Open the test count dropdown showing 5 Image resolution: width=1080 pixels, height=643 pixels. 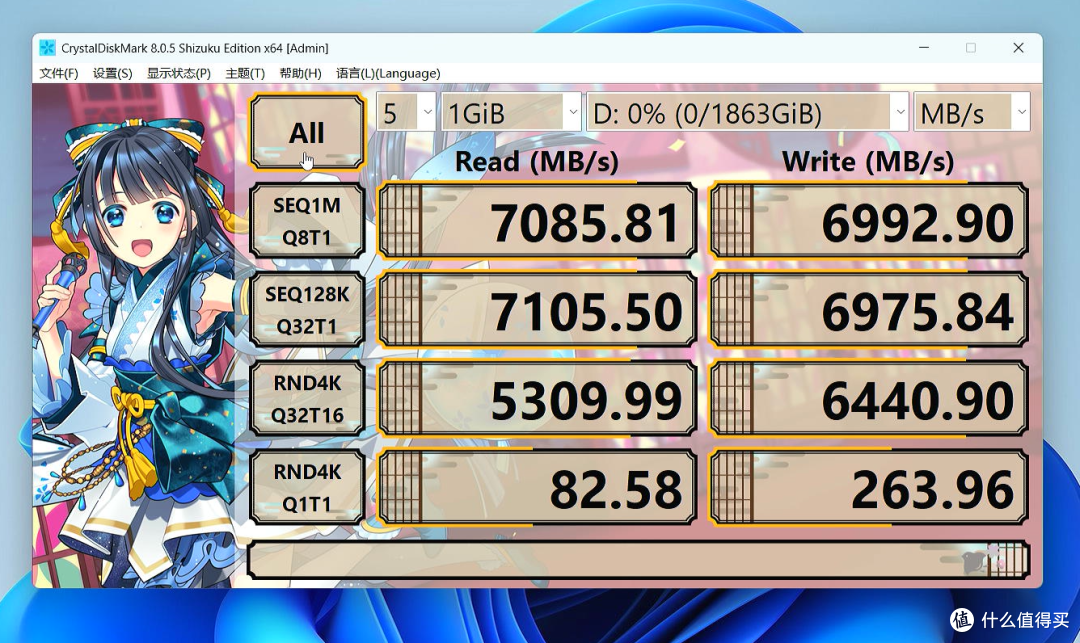tap(406, 112)
